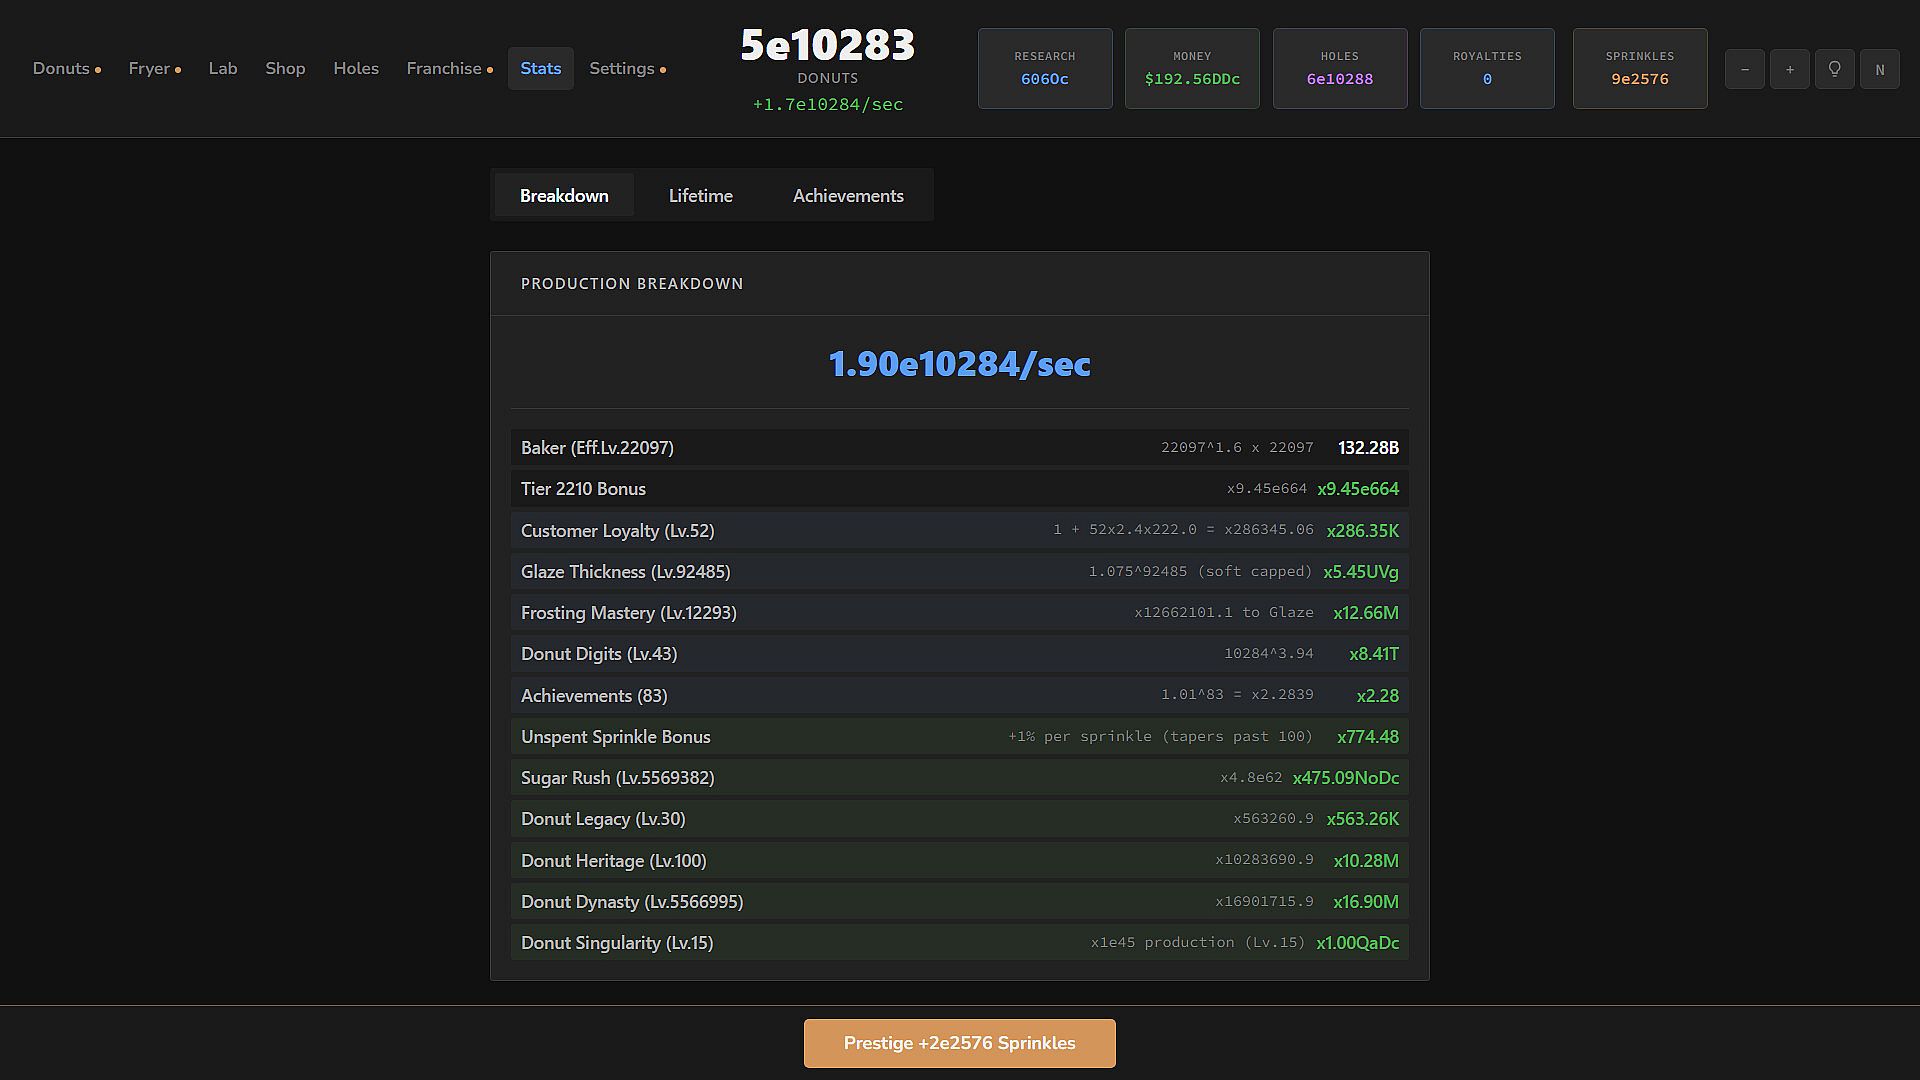The image size is (1920, 1080).
Task: Select the Glaze Thickness (Lv.92485) row
Action: [960, 572]
